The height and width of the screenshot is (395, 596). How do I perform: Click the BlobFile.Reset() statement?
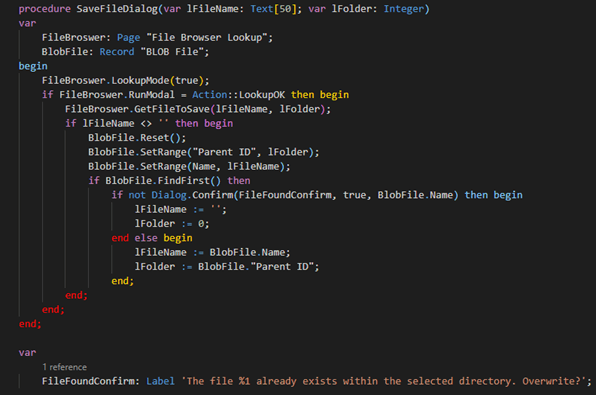137,138
